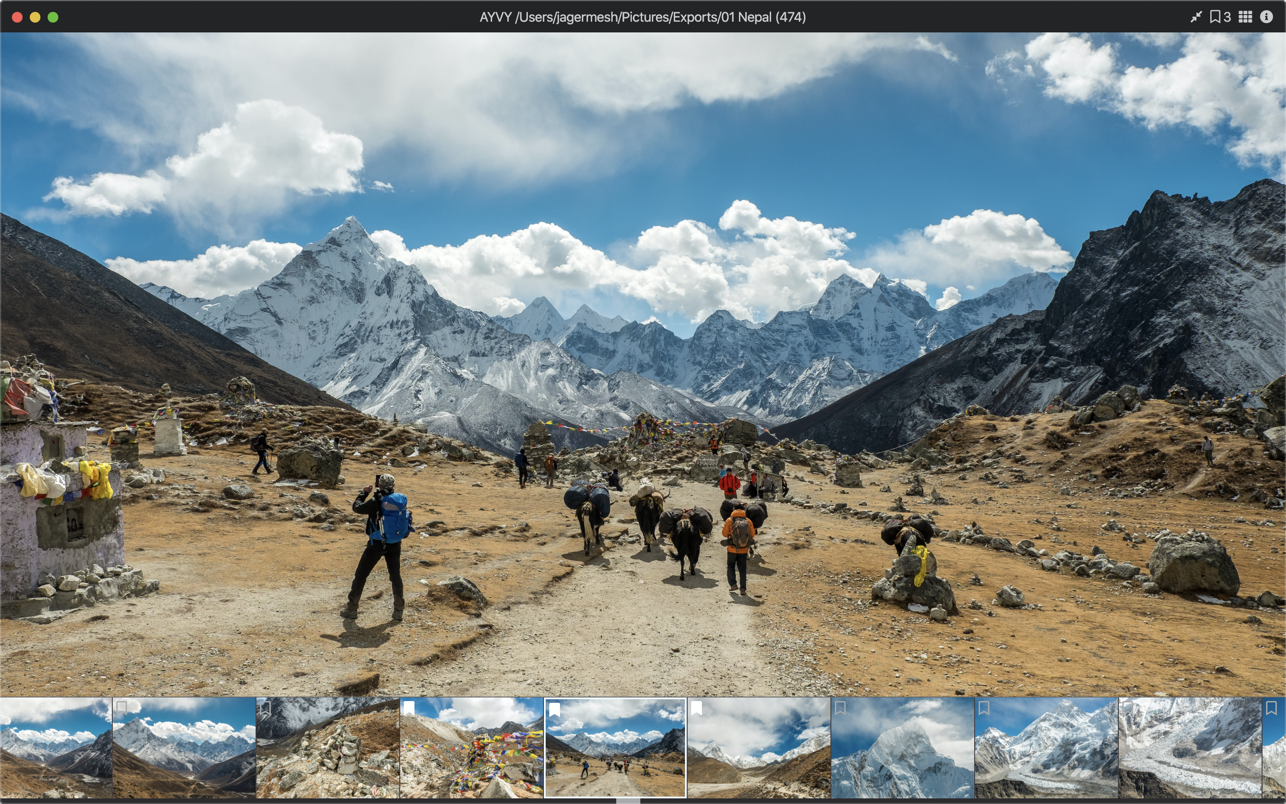Unbookmark the cloudy valley thumbnail right of selected
1286x804 pixels.
tap(697, 708)
